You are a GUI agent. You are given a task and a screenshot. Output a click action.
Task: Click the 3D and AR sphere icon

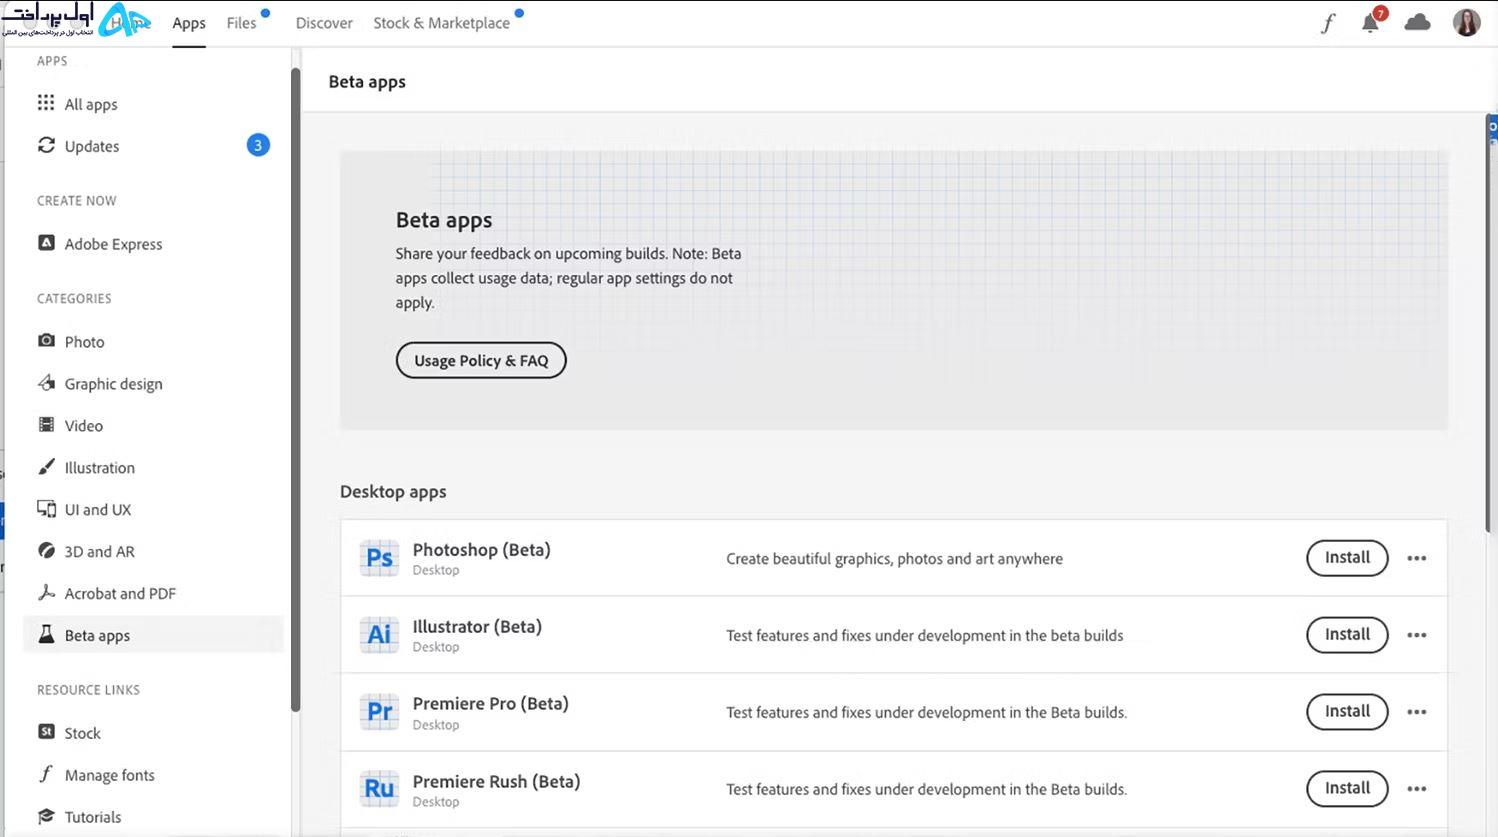(46, 551)
